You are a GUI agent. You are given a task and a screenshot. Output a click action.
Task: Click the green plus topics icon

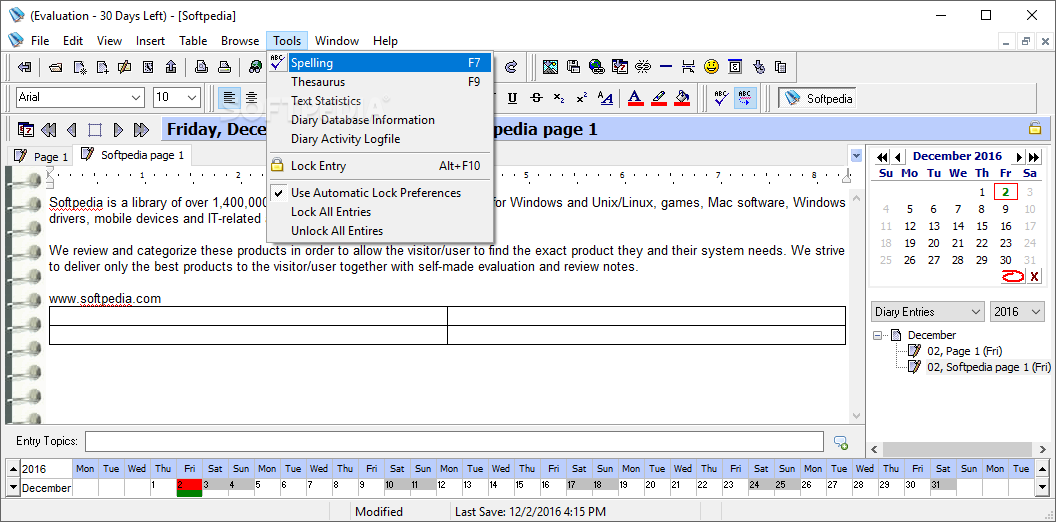[x=840, y=442]
